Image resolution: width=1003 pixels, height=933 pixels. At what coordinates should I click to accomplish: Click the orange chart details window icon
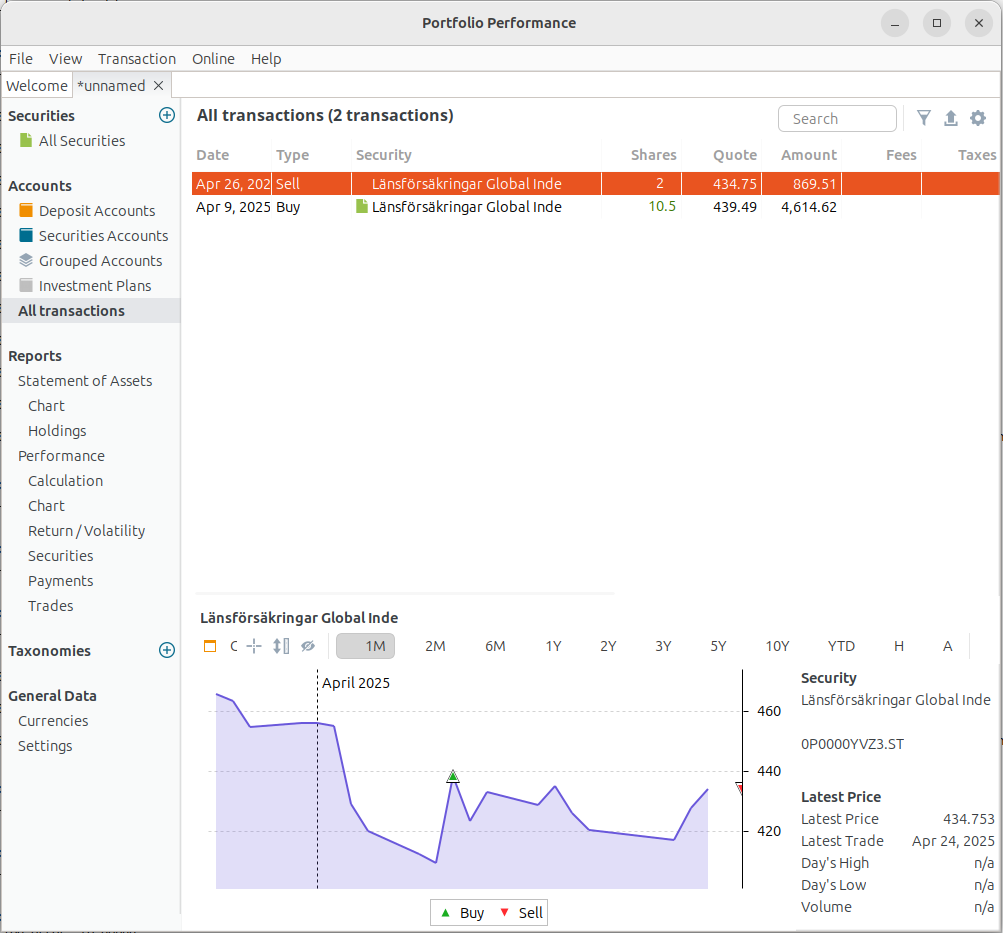[210, 646]
